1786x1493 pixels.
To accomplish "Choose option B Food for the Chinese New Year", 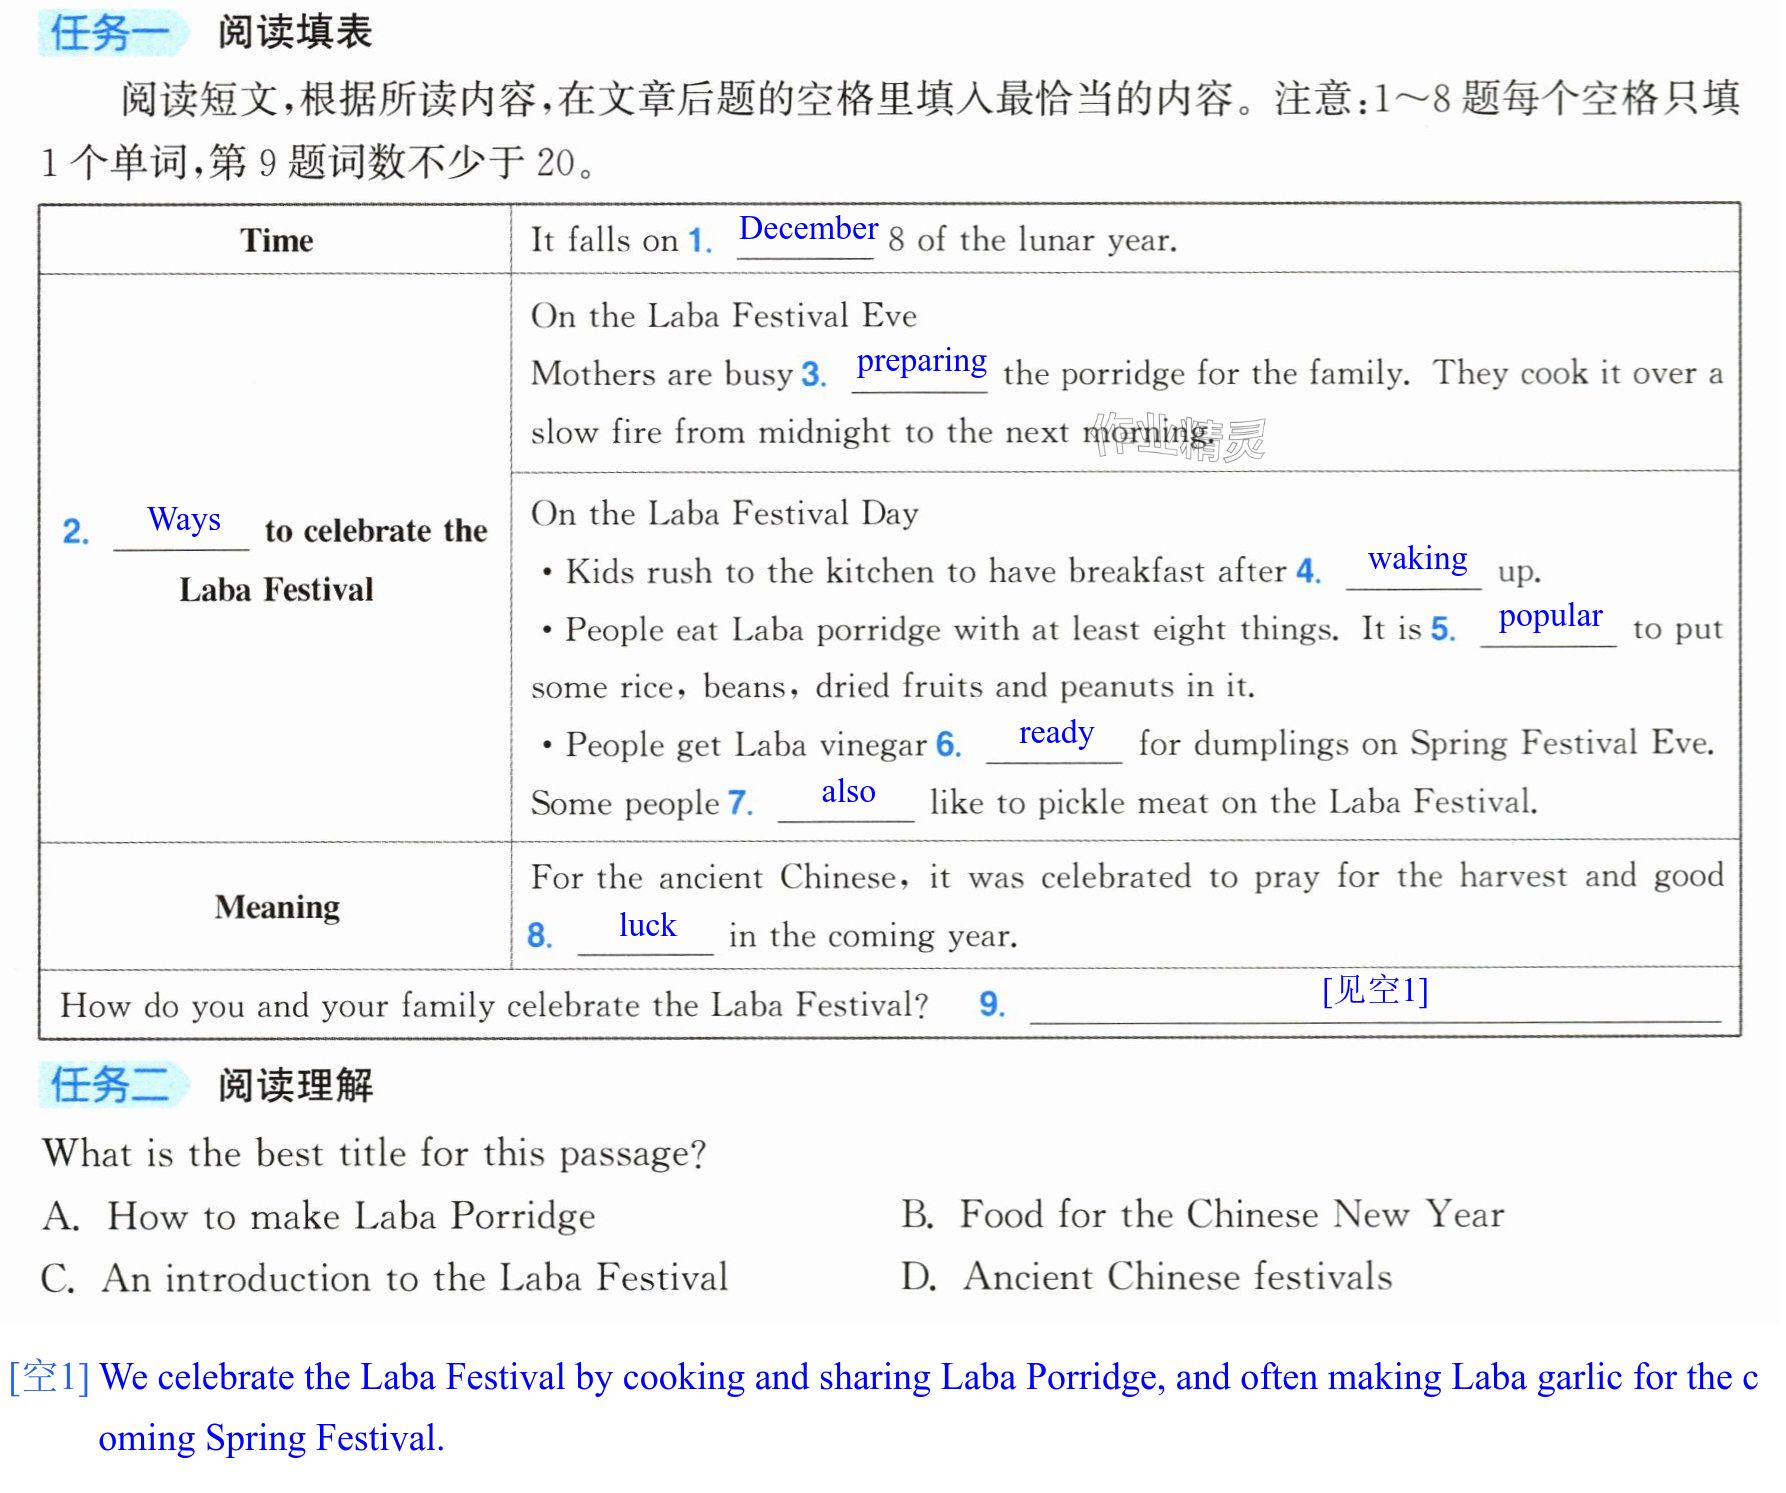I will click(x=1202, y=1214).
